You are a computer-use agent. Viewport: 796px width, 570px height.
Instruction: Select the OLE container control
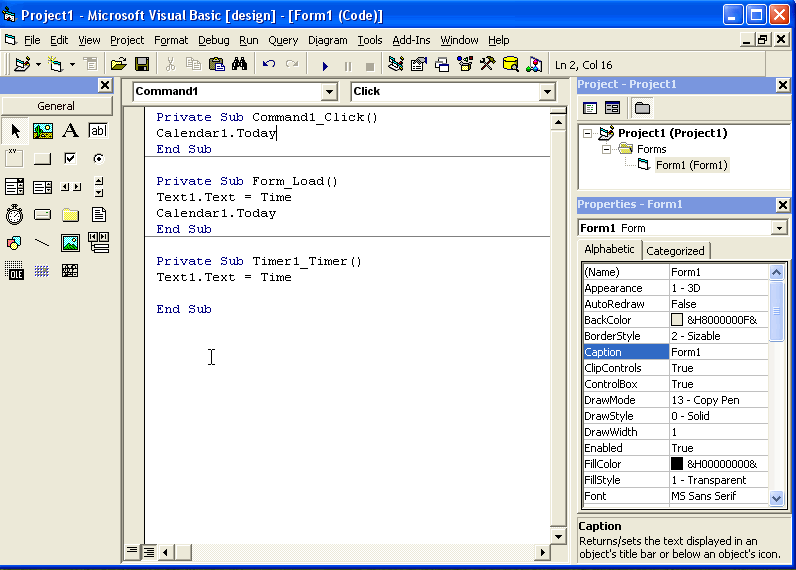(14, 271)
